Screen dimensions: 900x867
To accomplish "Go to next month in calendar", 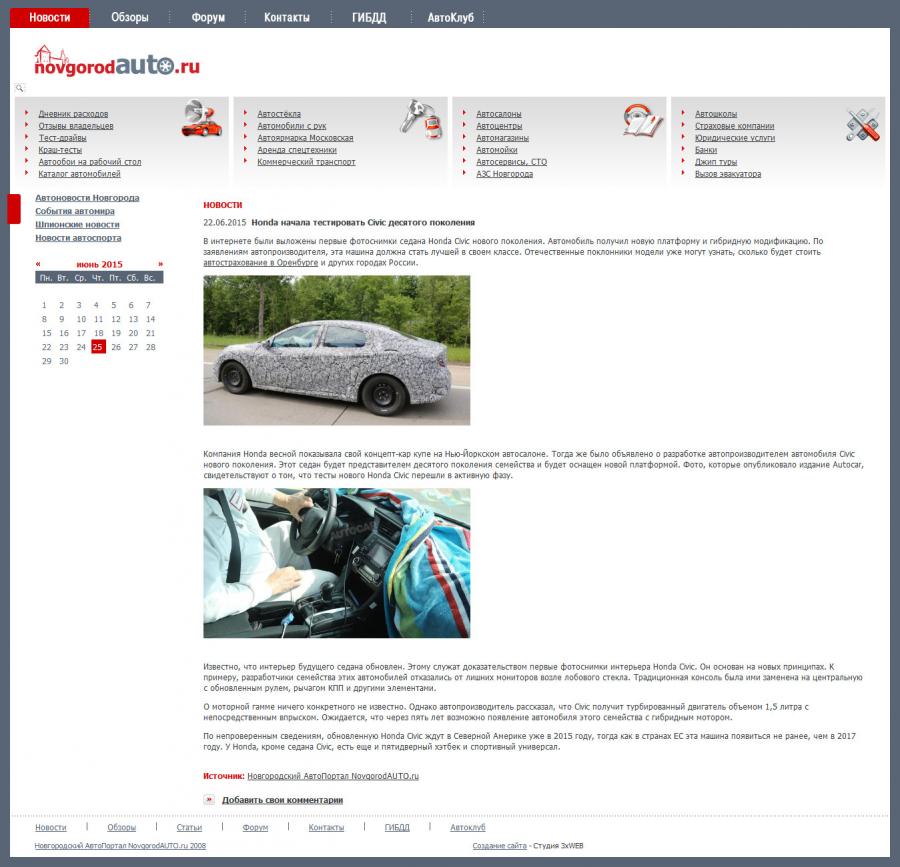I will click(x=160, y=264).
